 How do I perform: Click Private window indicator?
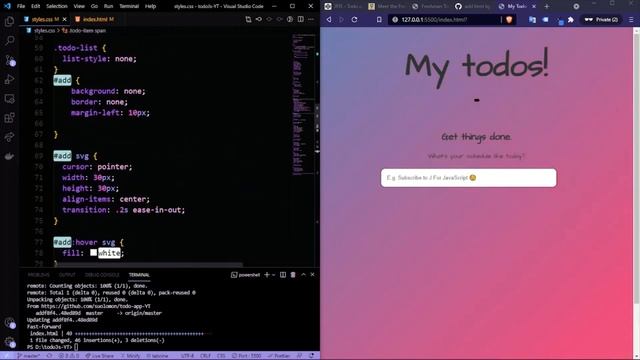click(x=601, y=20)
